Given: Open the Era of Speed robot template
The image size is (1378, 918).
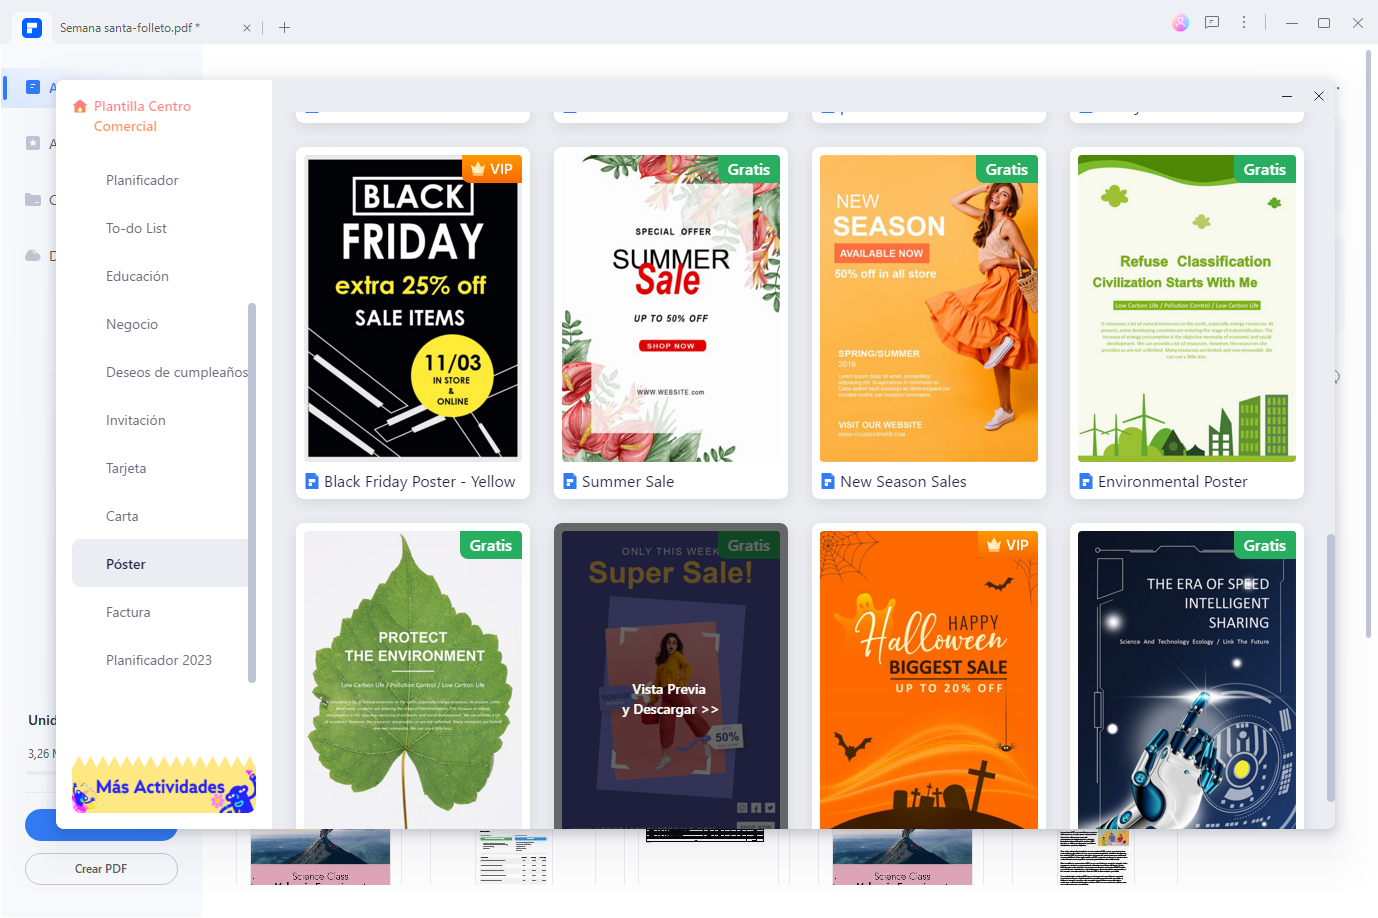Looking at the screenshot, I should [x=1187, y=680].
